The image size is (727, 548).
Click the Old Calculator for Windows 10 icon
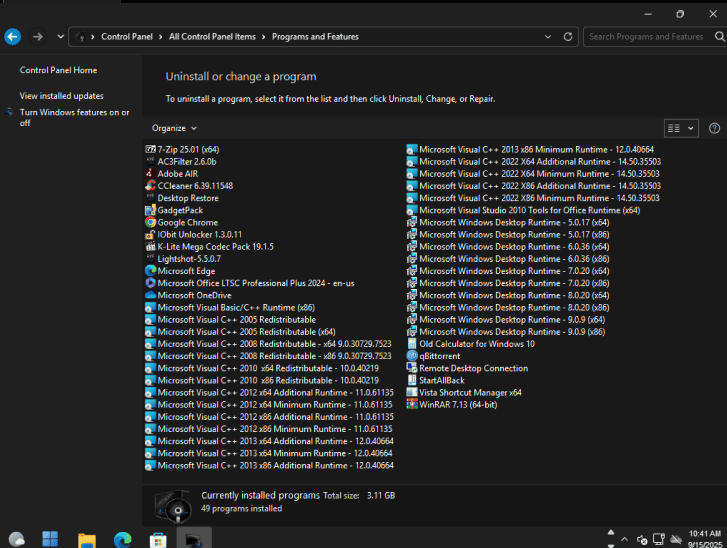pyautogui.click(x=412, y=344)
